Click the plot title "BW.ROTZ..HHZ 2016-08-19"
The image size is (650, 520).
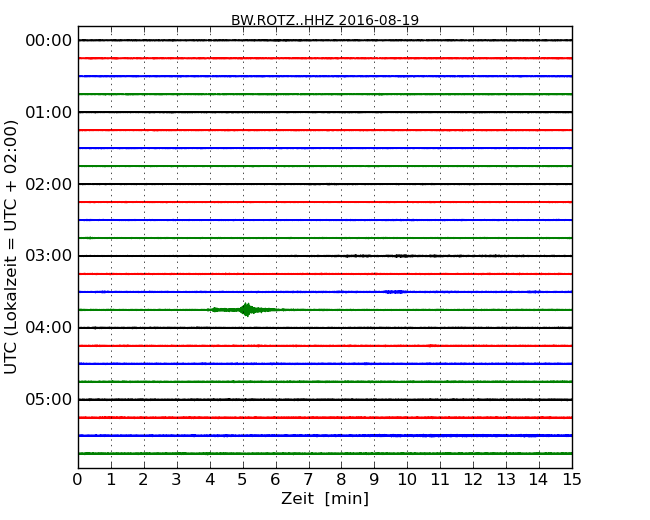point(325,20)
